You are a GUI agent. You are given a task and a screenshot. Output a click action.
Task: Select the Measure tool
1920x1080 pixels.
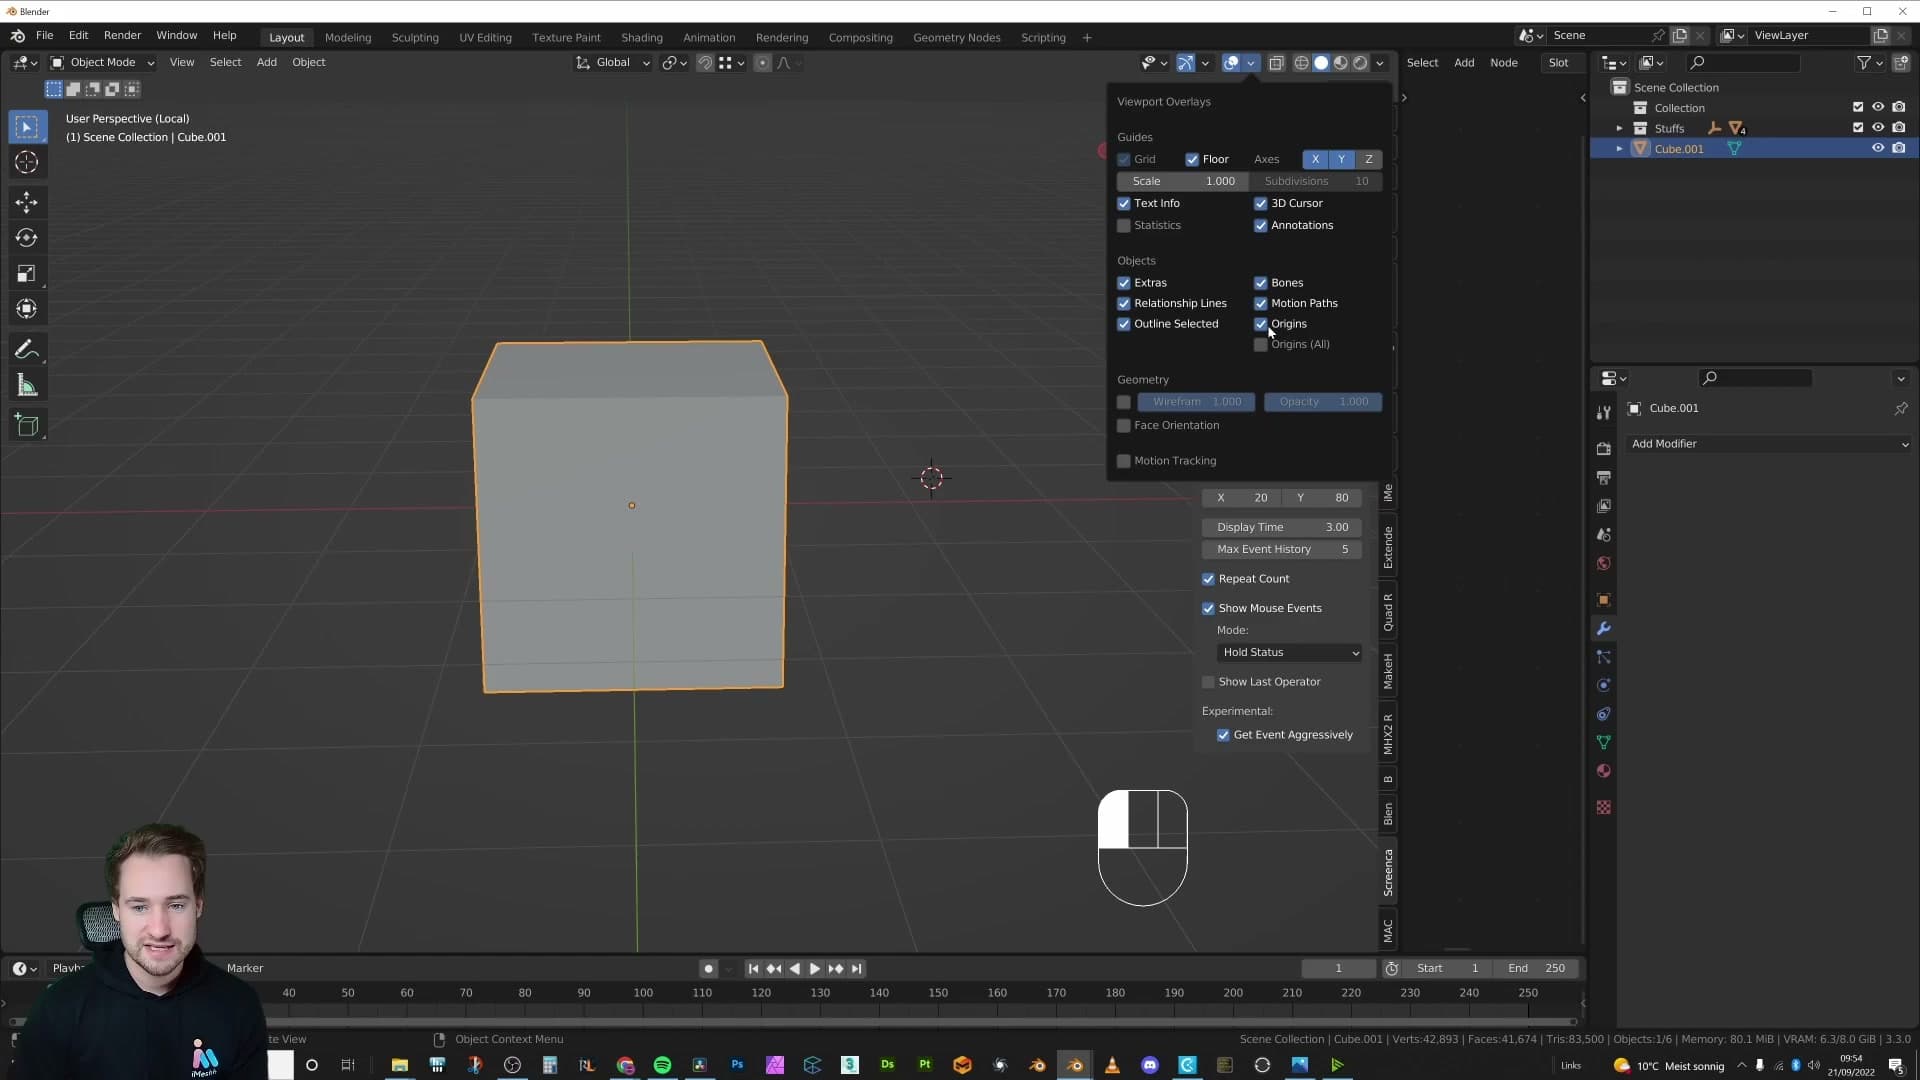pos(27,386)
